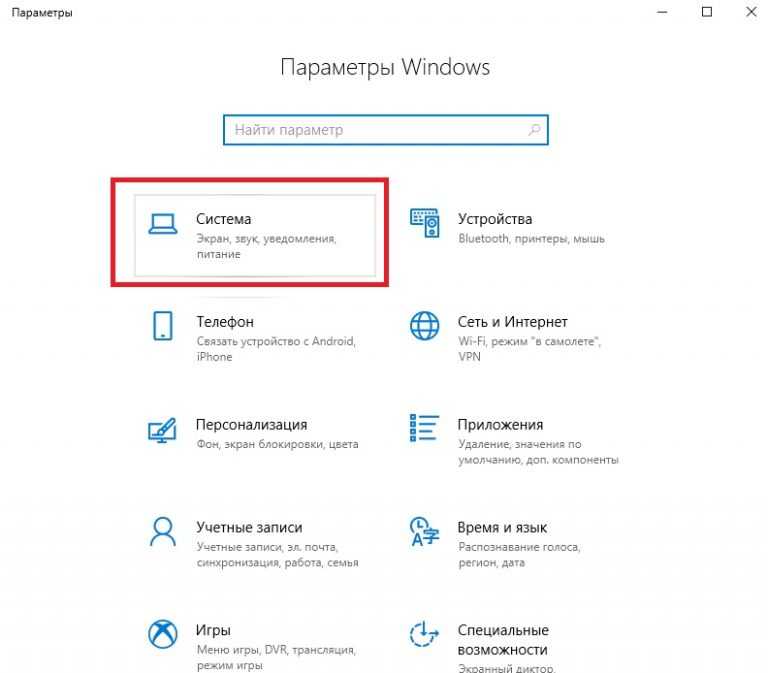Open the Система laptop icon
Screen dimensions: 768x673
[x=163, y=224]
